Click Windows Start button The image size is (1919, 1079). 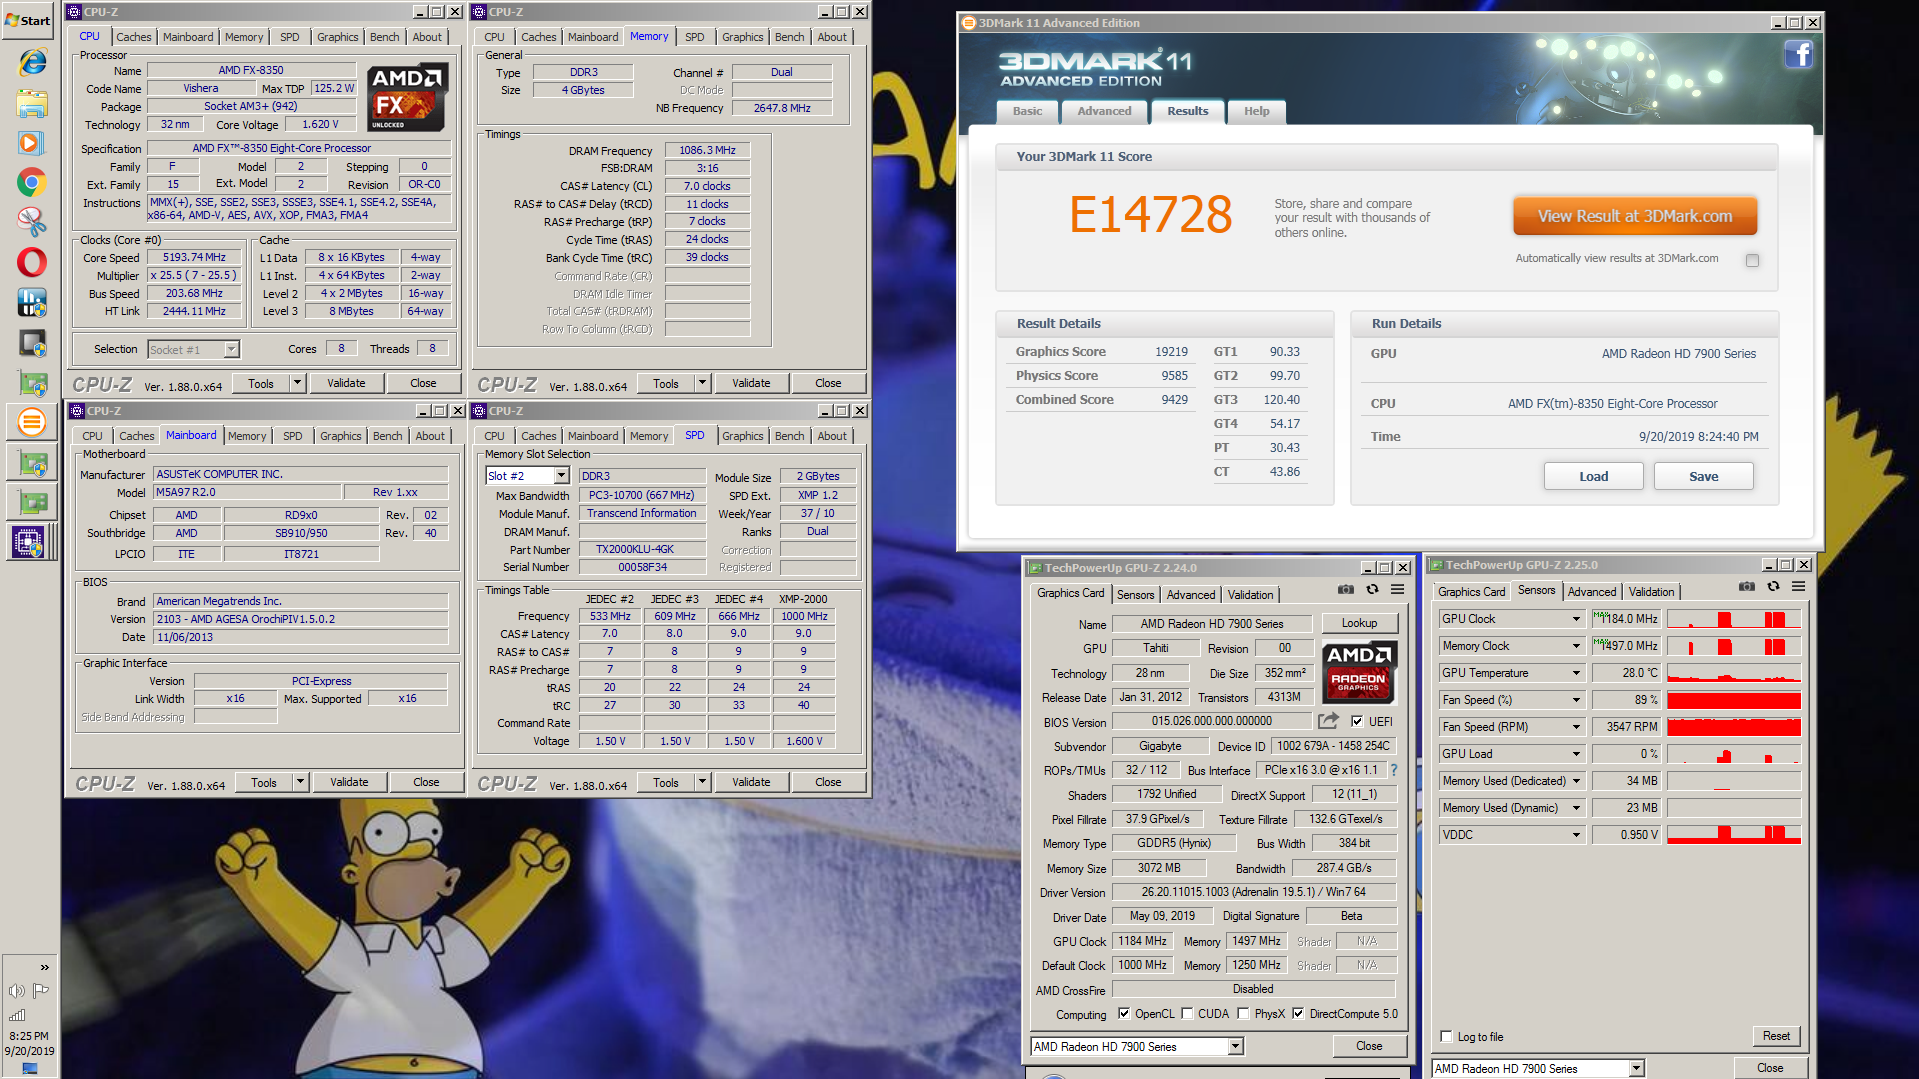coord(28,20)
